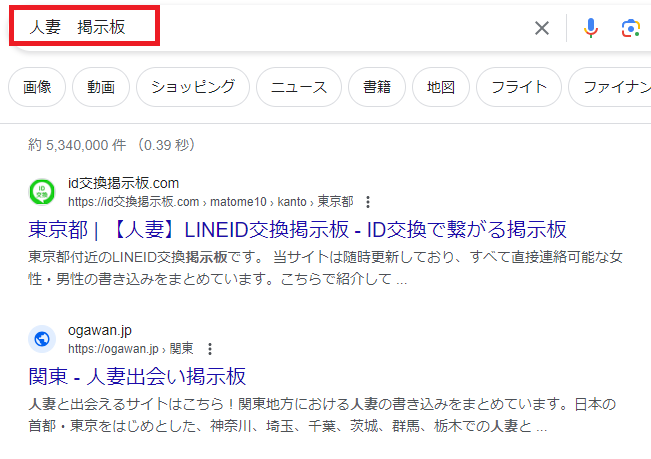Open the 東京都 LINEID交換掲示板 result title

pos(297,228)
